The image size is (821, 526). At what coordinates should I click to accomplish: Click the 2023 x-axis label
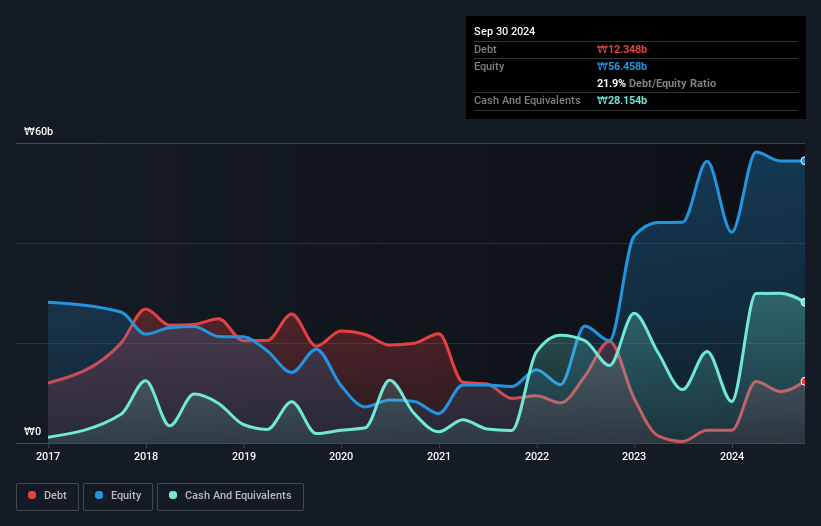[634, 456]
